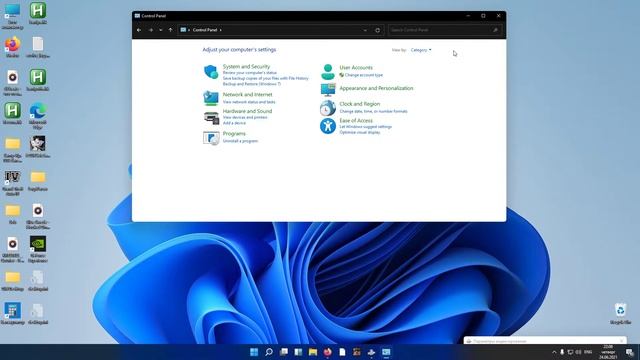Open System and Security link

click(x=246, y=66)
